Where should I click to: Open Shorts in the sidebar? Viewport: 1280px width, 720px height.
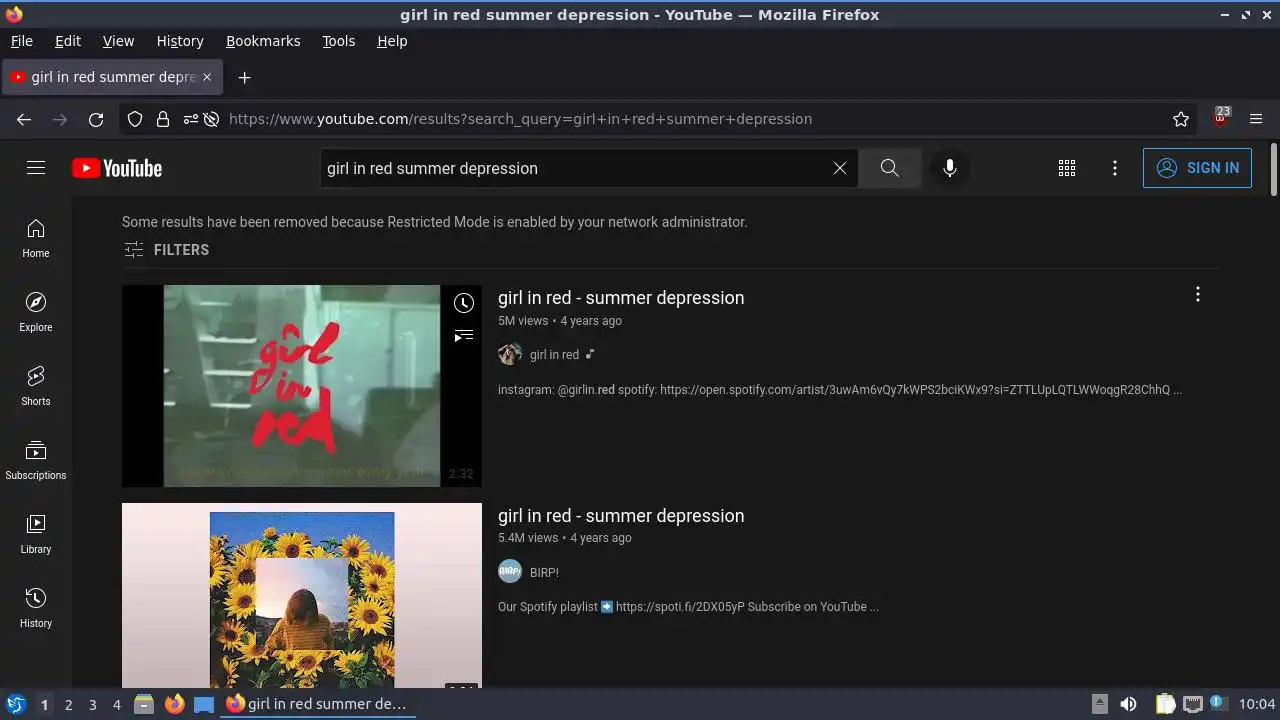pyautogui.click(x=36, y=386)
